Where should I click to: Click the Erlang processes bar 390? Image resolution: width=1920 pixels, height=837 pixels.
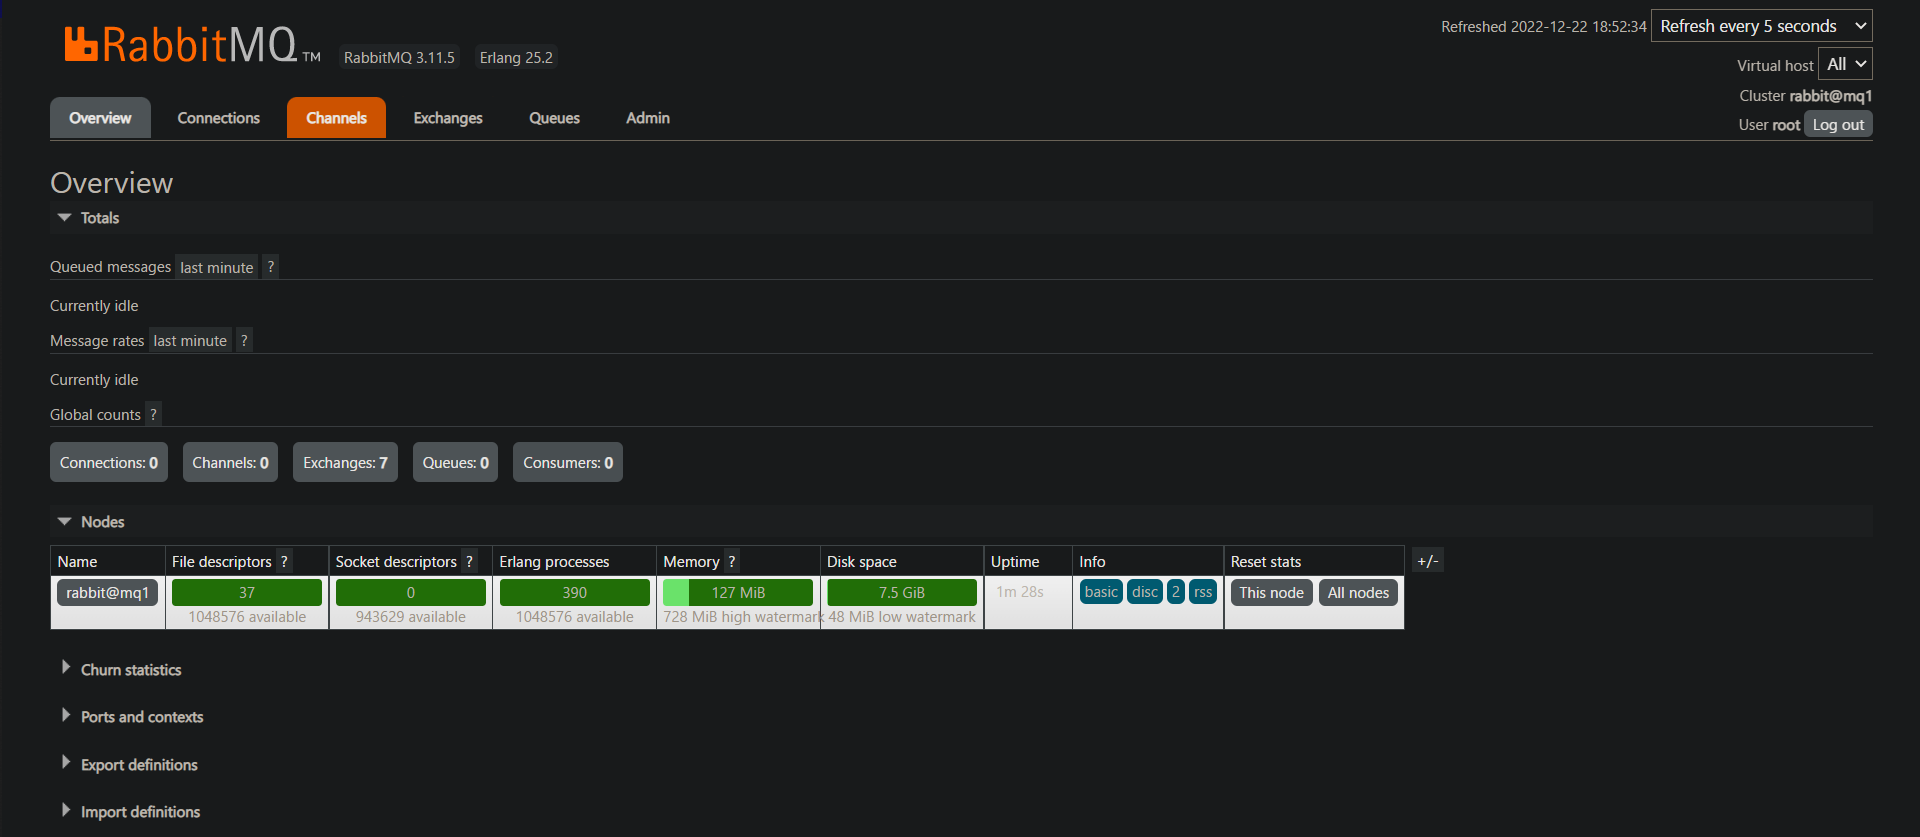(x=575, y=592)
